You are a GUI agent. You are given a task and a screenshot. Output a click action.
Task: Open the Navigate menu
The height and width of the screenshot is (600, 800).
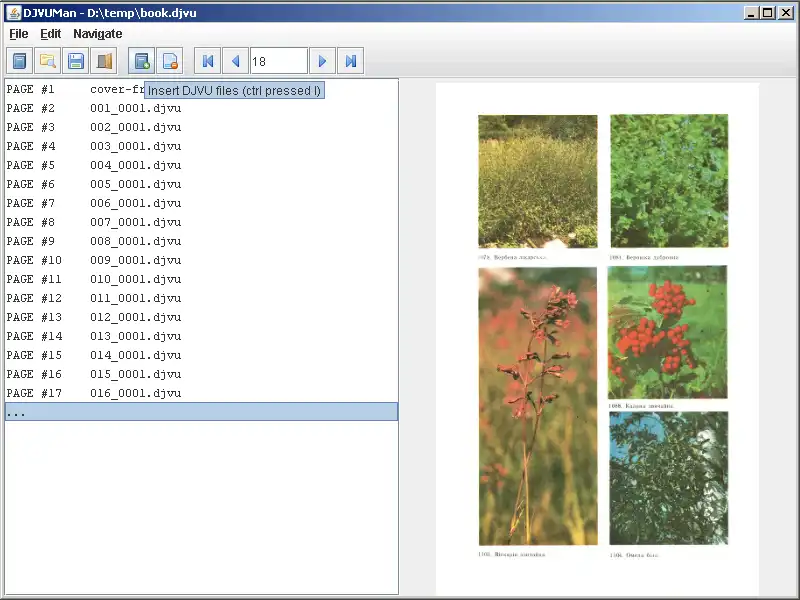97,34
